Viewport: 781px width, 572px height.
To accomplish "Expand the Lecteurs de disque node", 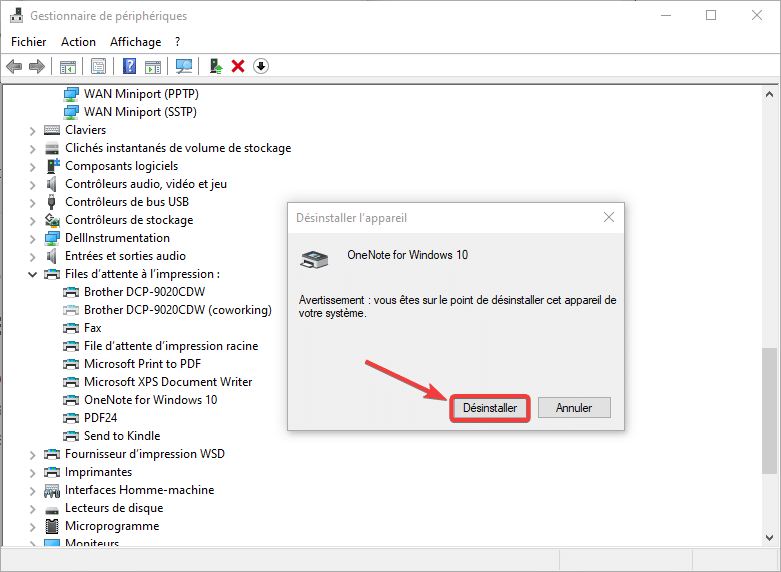I will click(x=32, y=509).
